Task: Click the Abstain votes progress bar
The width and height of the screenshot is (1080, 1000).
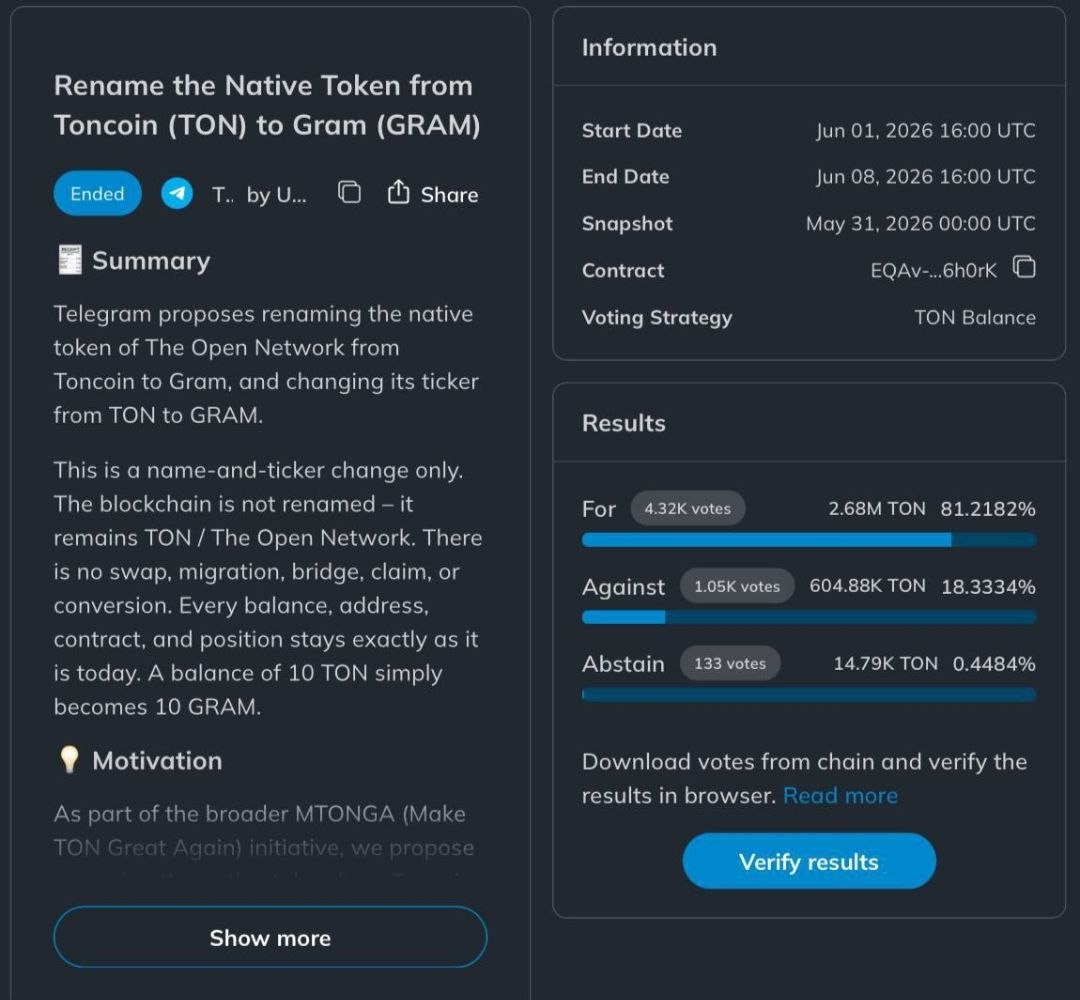Action: point(809,695)
